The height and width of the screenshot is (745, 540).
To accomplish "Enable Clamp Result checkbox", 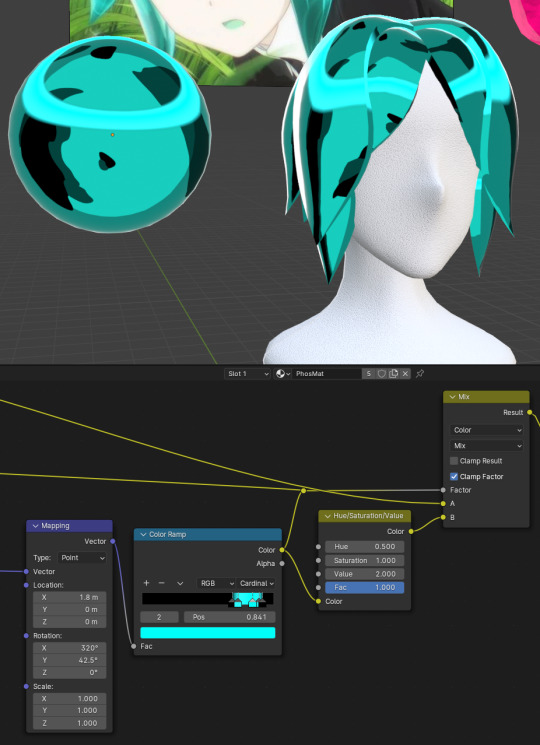I will pyautogui.click(x=454, y=461).
